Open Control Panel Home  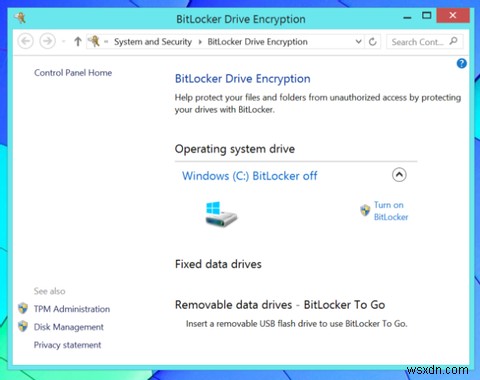point(73,73)
